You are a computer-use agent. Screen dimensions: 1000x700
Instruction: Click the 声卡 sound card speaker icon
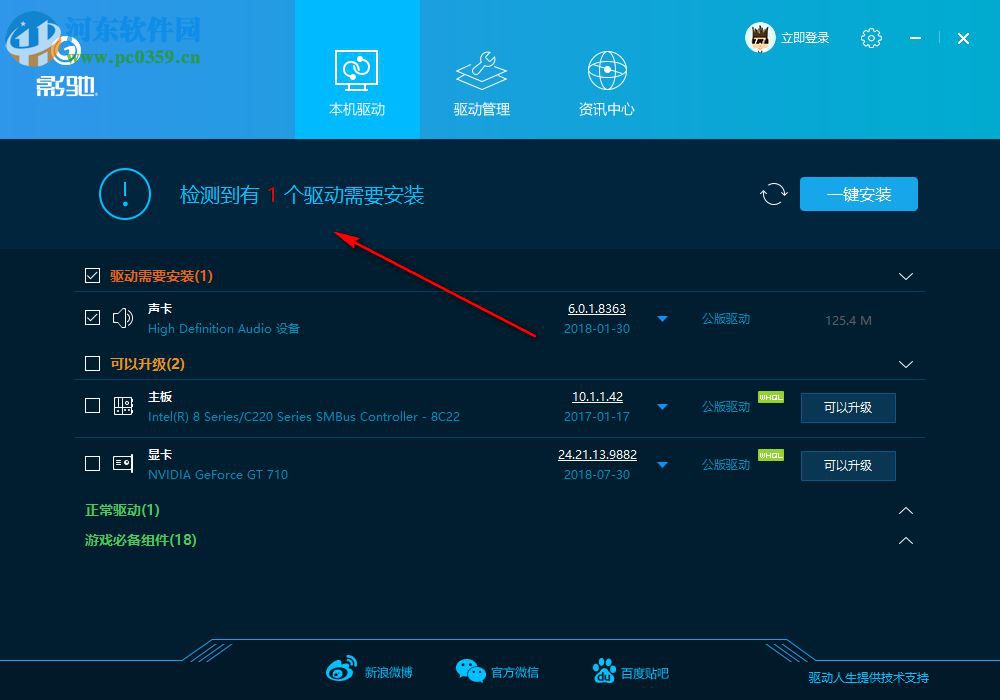(122, 318)
